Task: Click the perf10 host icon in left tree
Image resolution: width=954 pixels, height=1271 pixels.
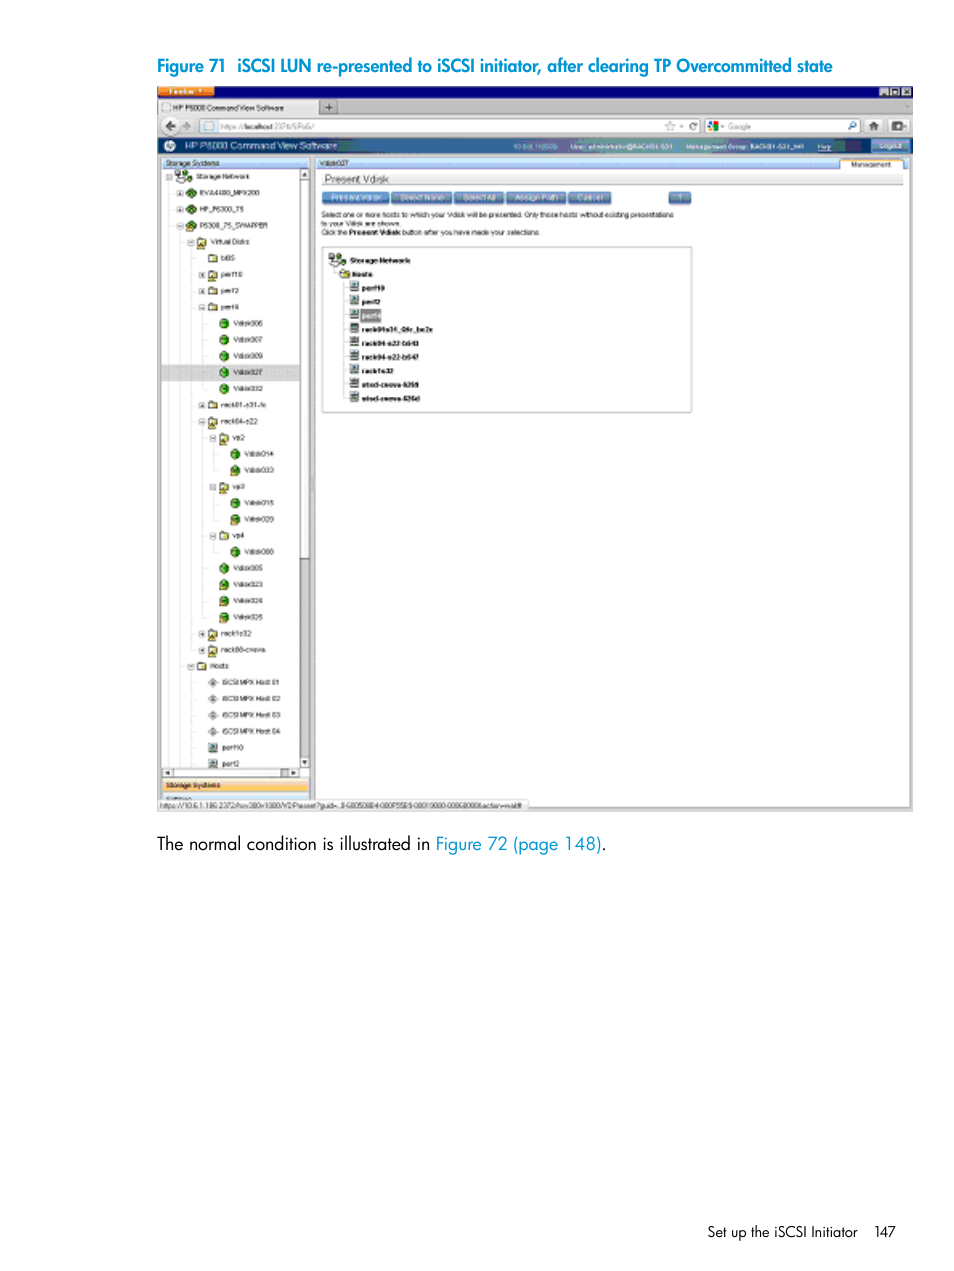Action: coord(213,748)
